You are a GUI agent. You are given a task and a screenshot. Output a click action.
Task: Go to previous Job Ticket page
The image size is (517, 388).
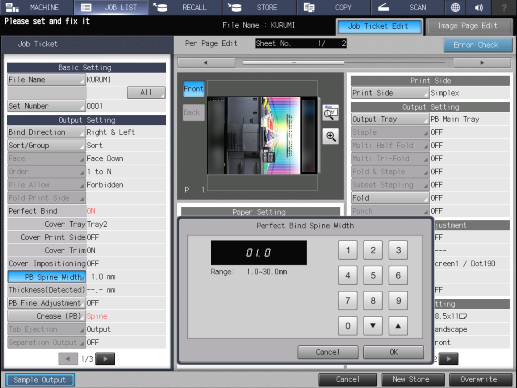tap(68, 359)
